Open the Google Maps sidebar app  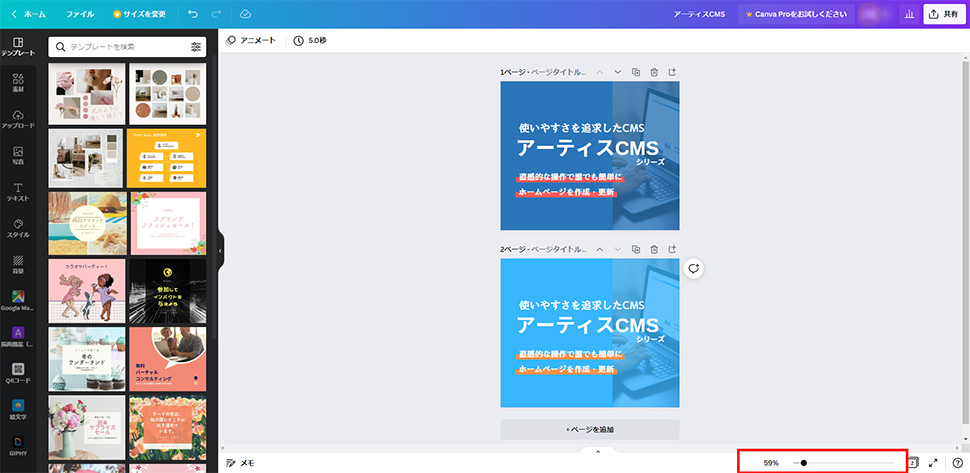[x=18, y=301]
